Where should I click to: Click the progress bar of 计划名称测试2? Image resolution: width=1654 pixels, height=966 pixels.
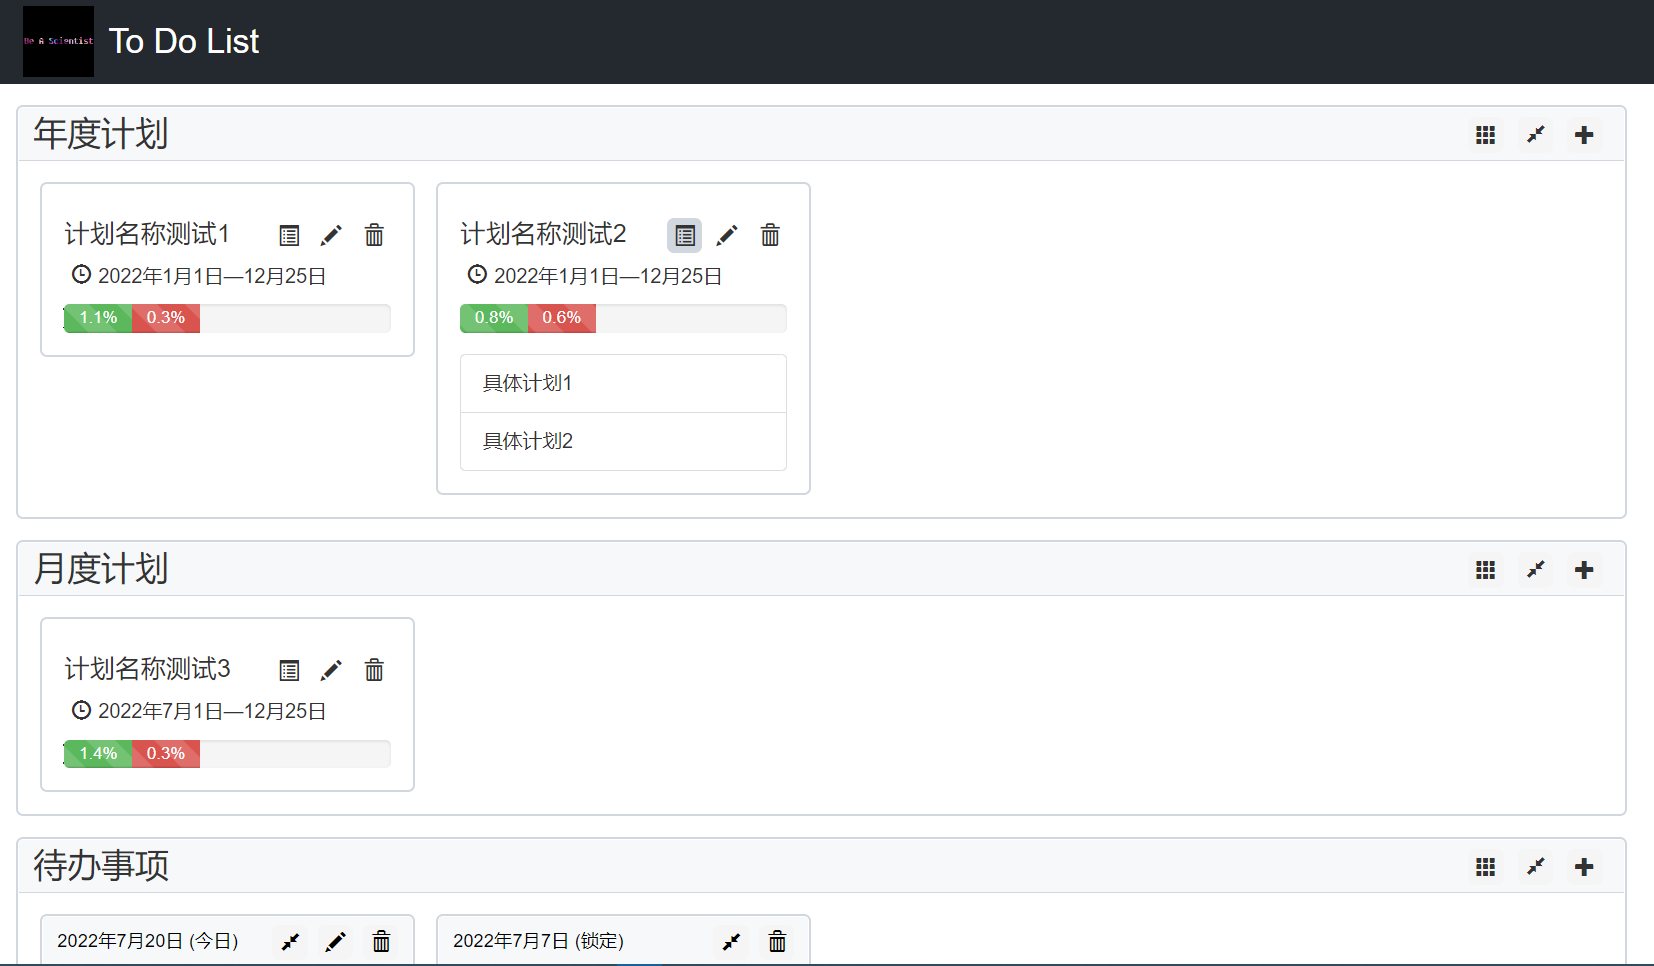point(622,318)
